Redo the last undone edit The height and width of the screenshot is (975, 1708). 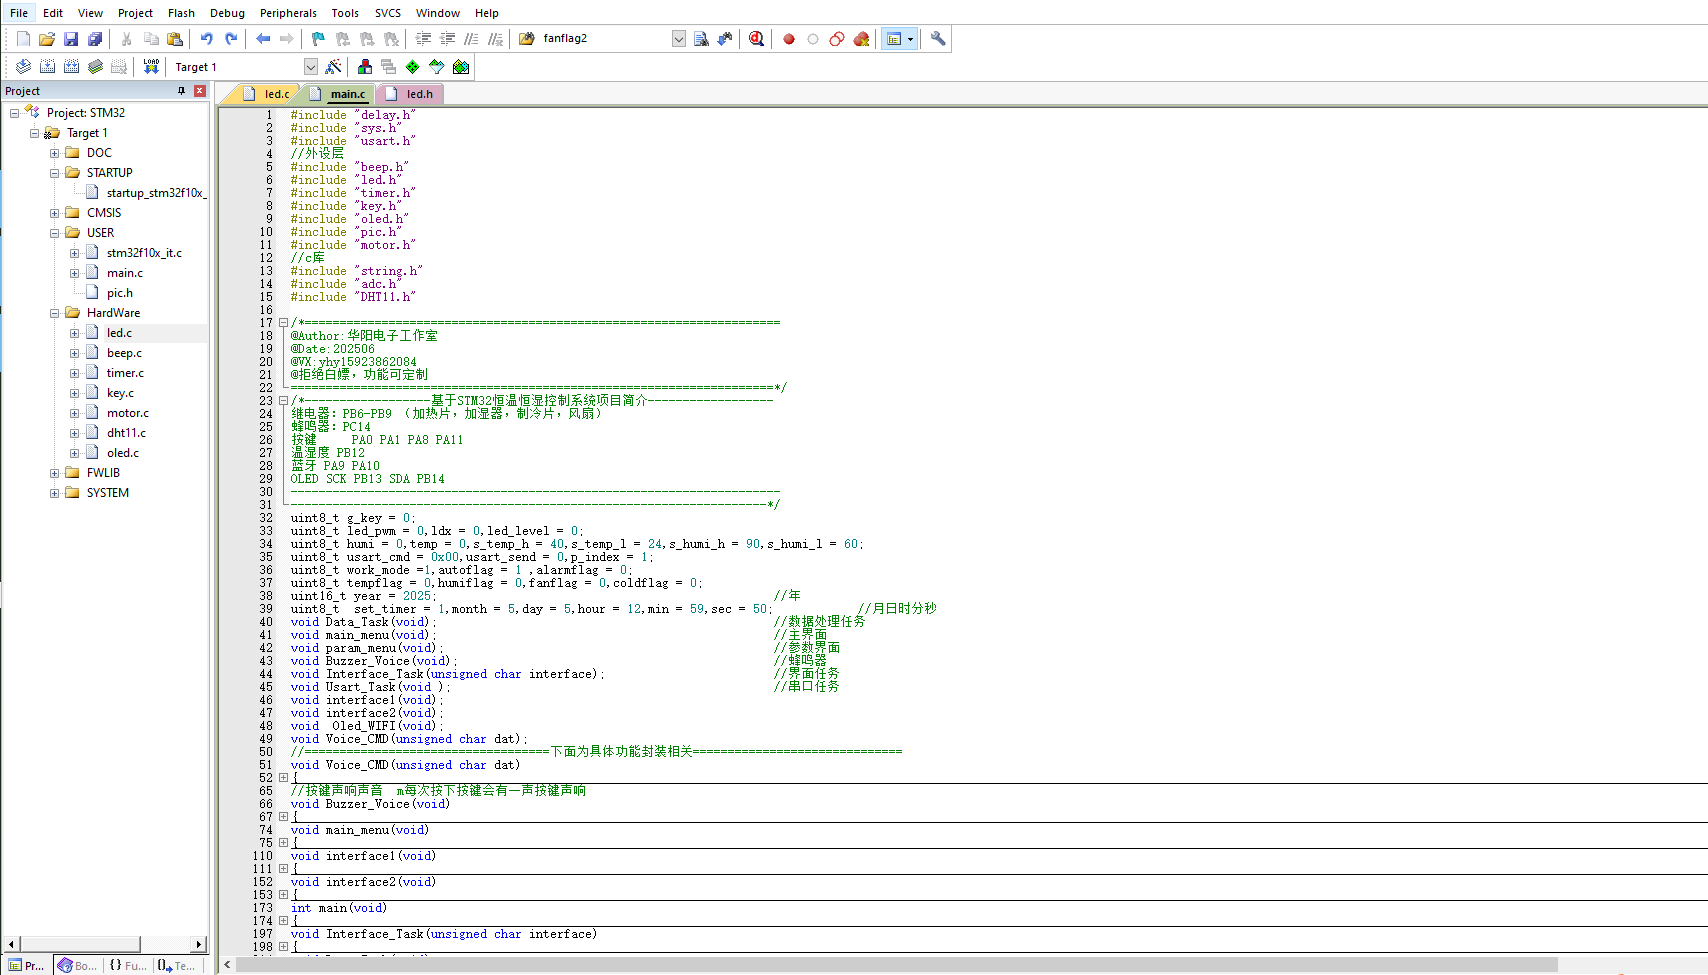click(x=231, y=39)
